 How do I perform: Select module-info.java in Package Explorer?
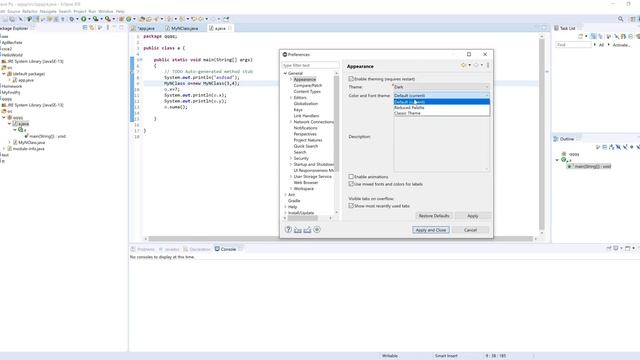pyautogui.click(x=28, y=149)
